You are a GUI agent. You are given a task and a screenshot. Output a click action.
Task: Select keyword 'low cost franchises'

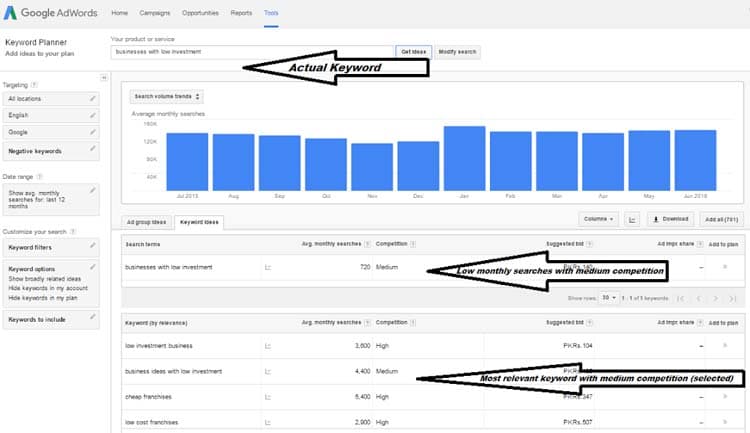[152, 422]
